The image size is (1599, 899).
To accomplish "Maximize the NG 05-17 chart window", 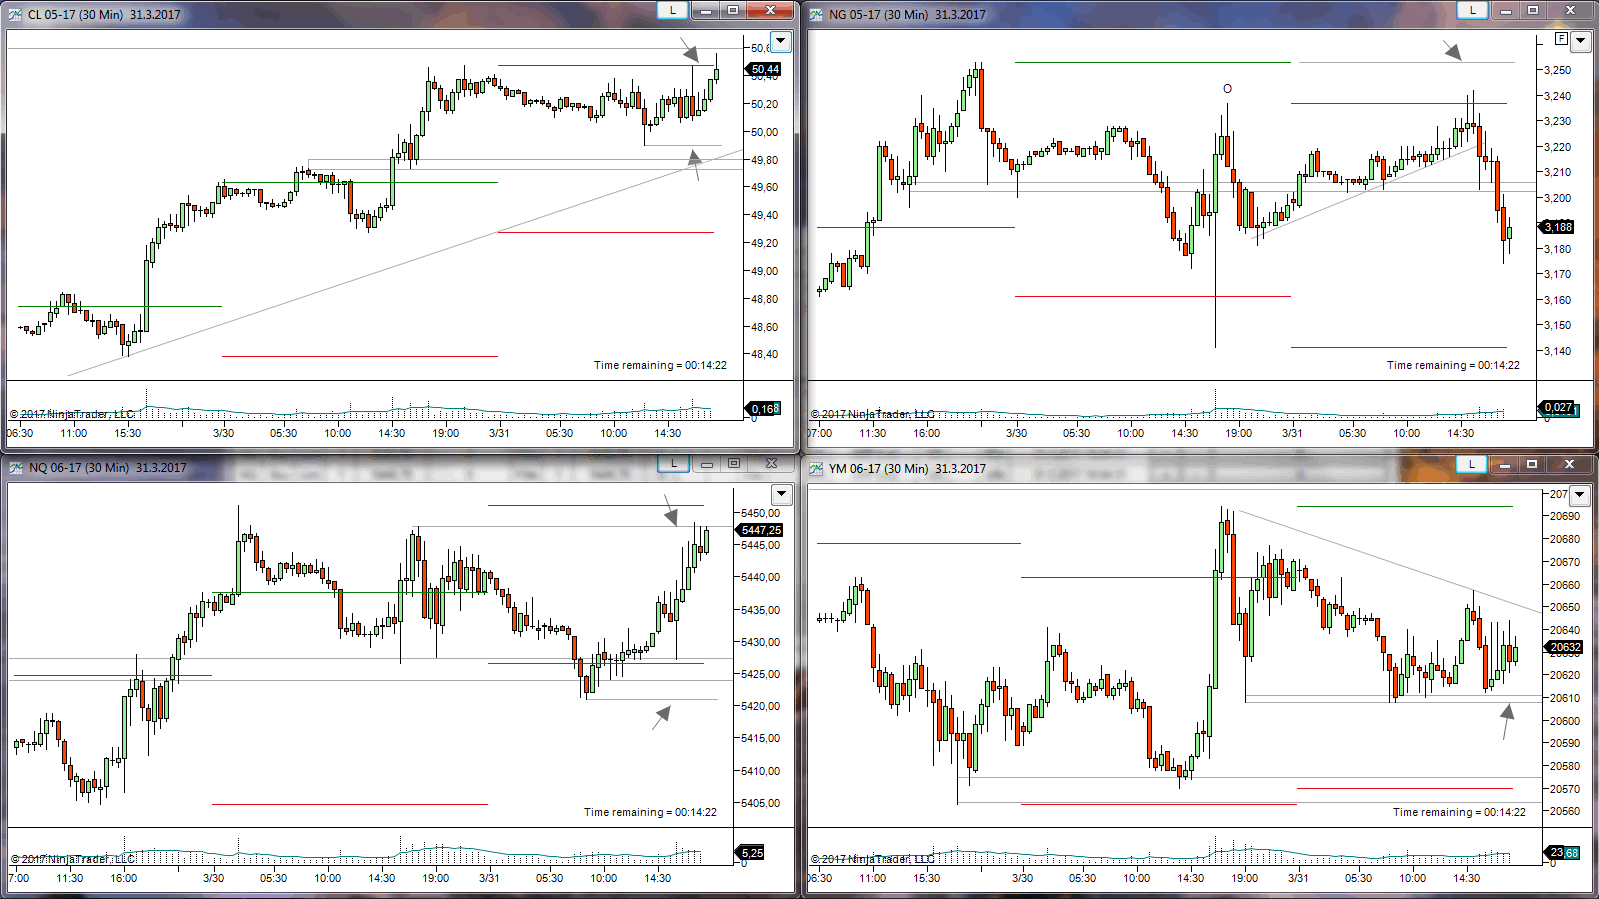I will [x=1533, y=10].
